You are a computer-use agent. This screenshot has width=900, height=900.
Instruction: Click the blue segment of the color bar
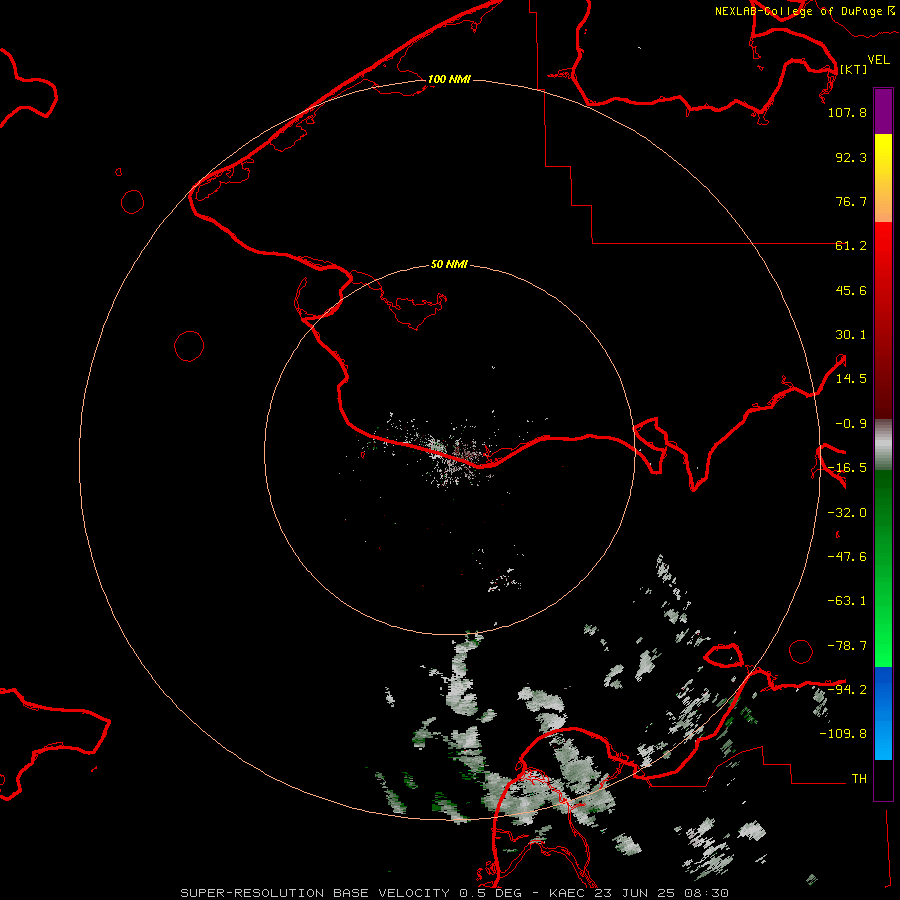883,713
